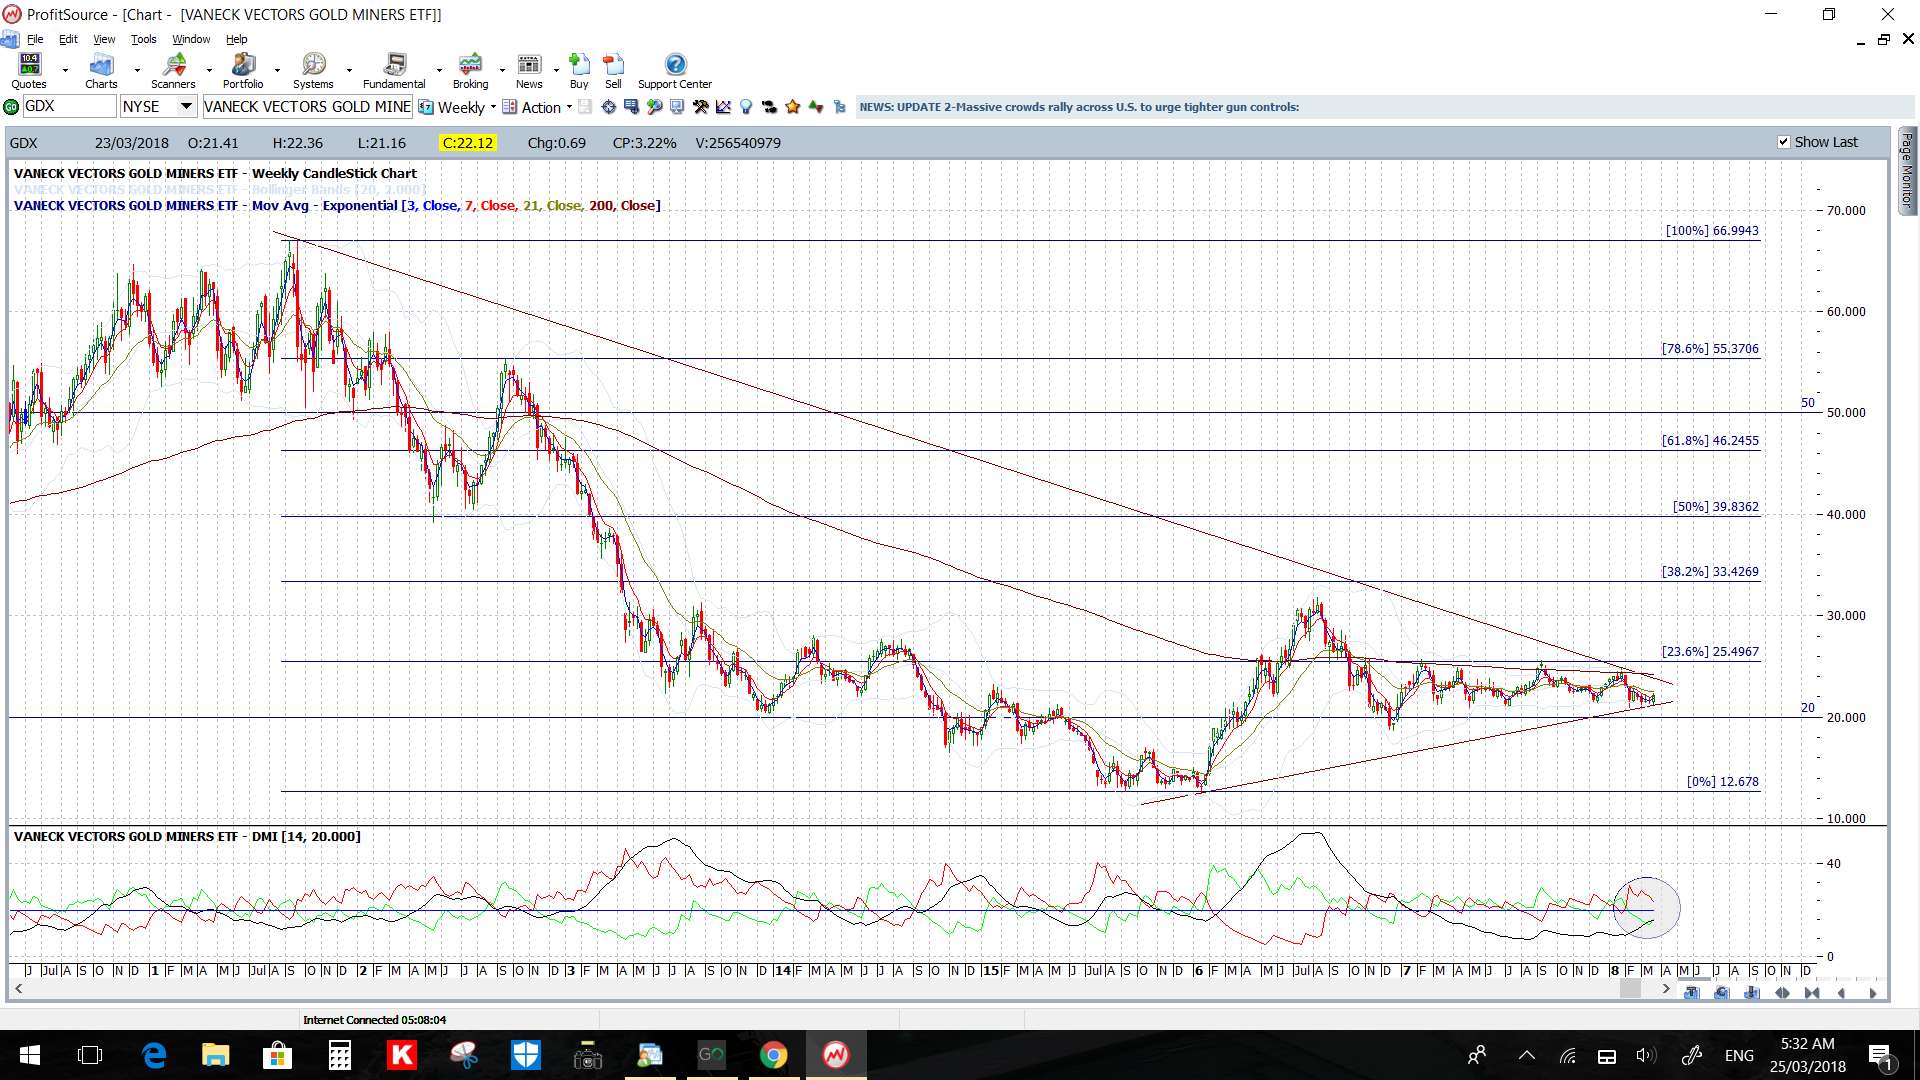Click the VANECK VECTORS GOLD MINE name field
Viewport: 1920px width, 1080px height.
(x=307, y=107)
